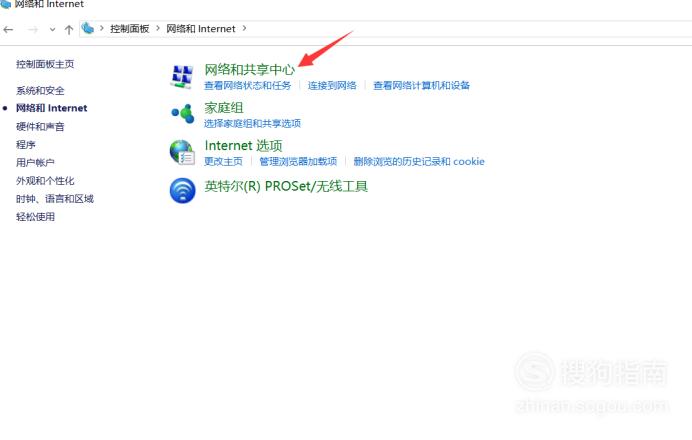
Task: Select 程序 in sidebar
Action: (26, 144)
